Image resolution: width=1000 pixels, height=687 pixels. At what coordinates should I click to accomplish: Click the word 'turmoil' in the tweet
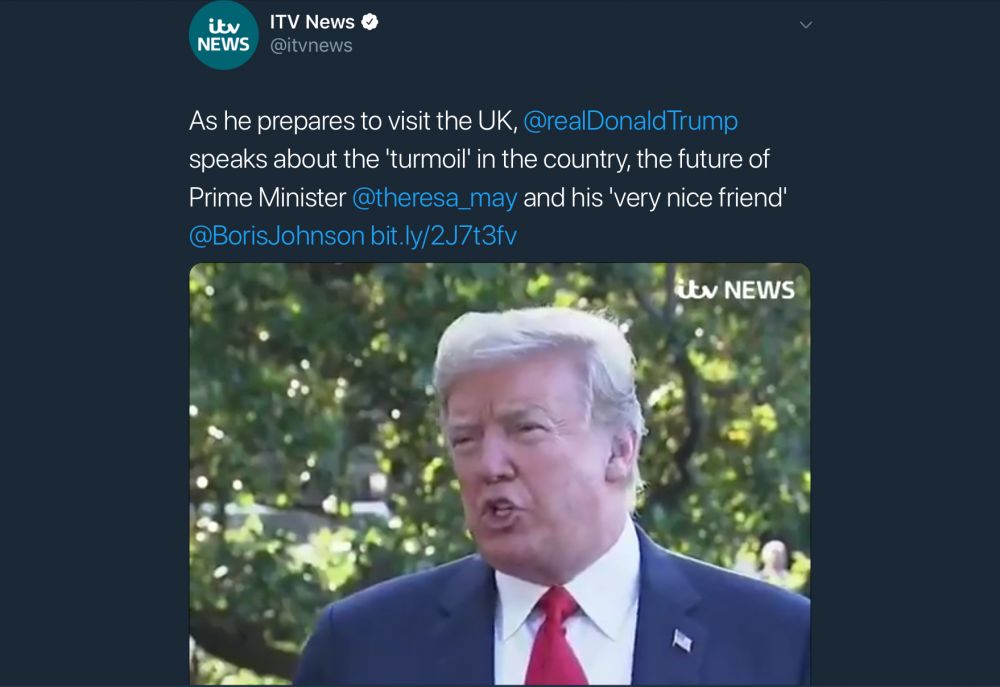tap(428, 159)
